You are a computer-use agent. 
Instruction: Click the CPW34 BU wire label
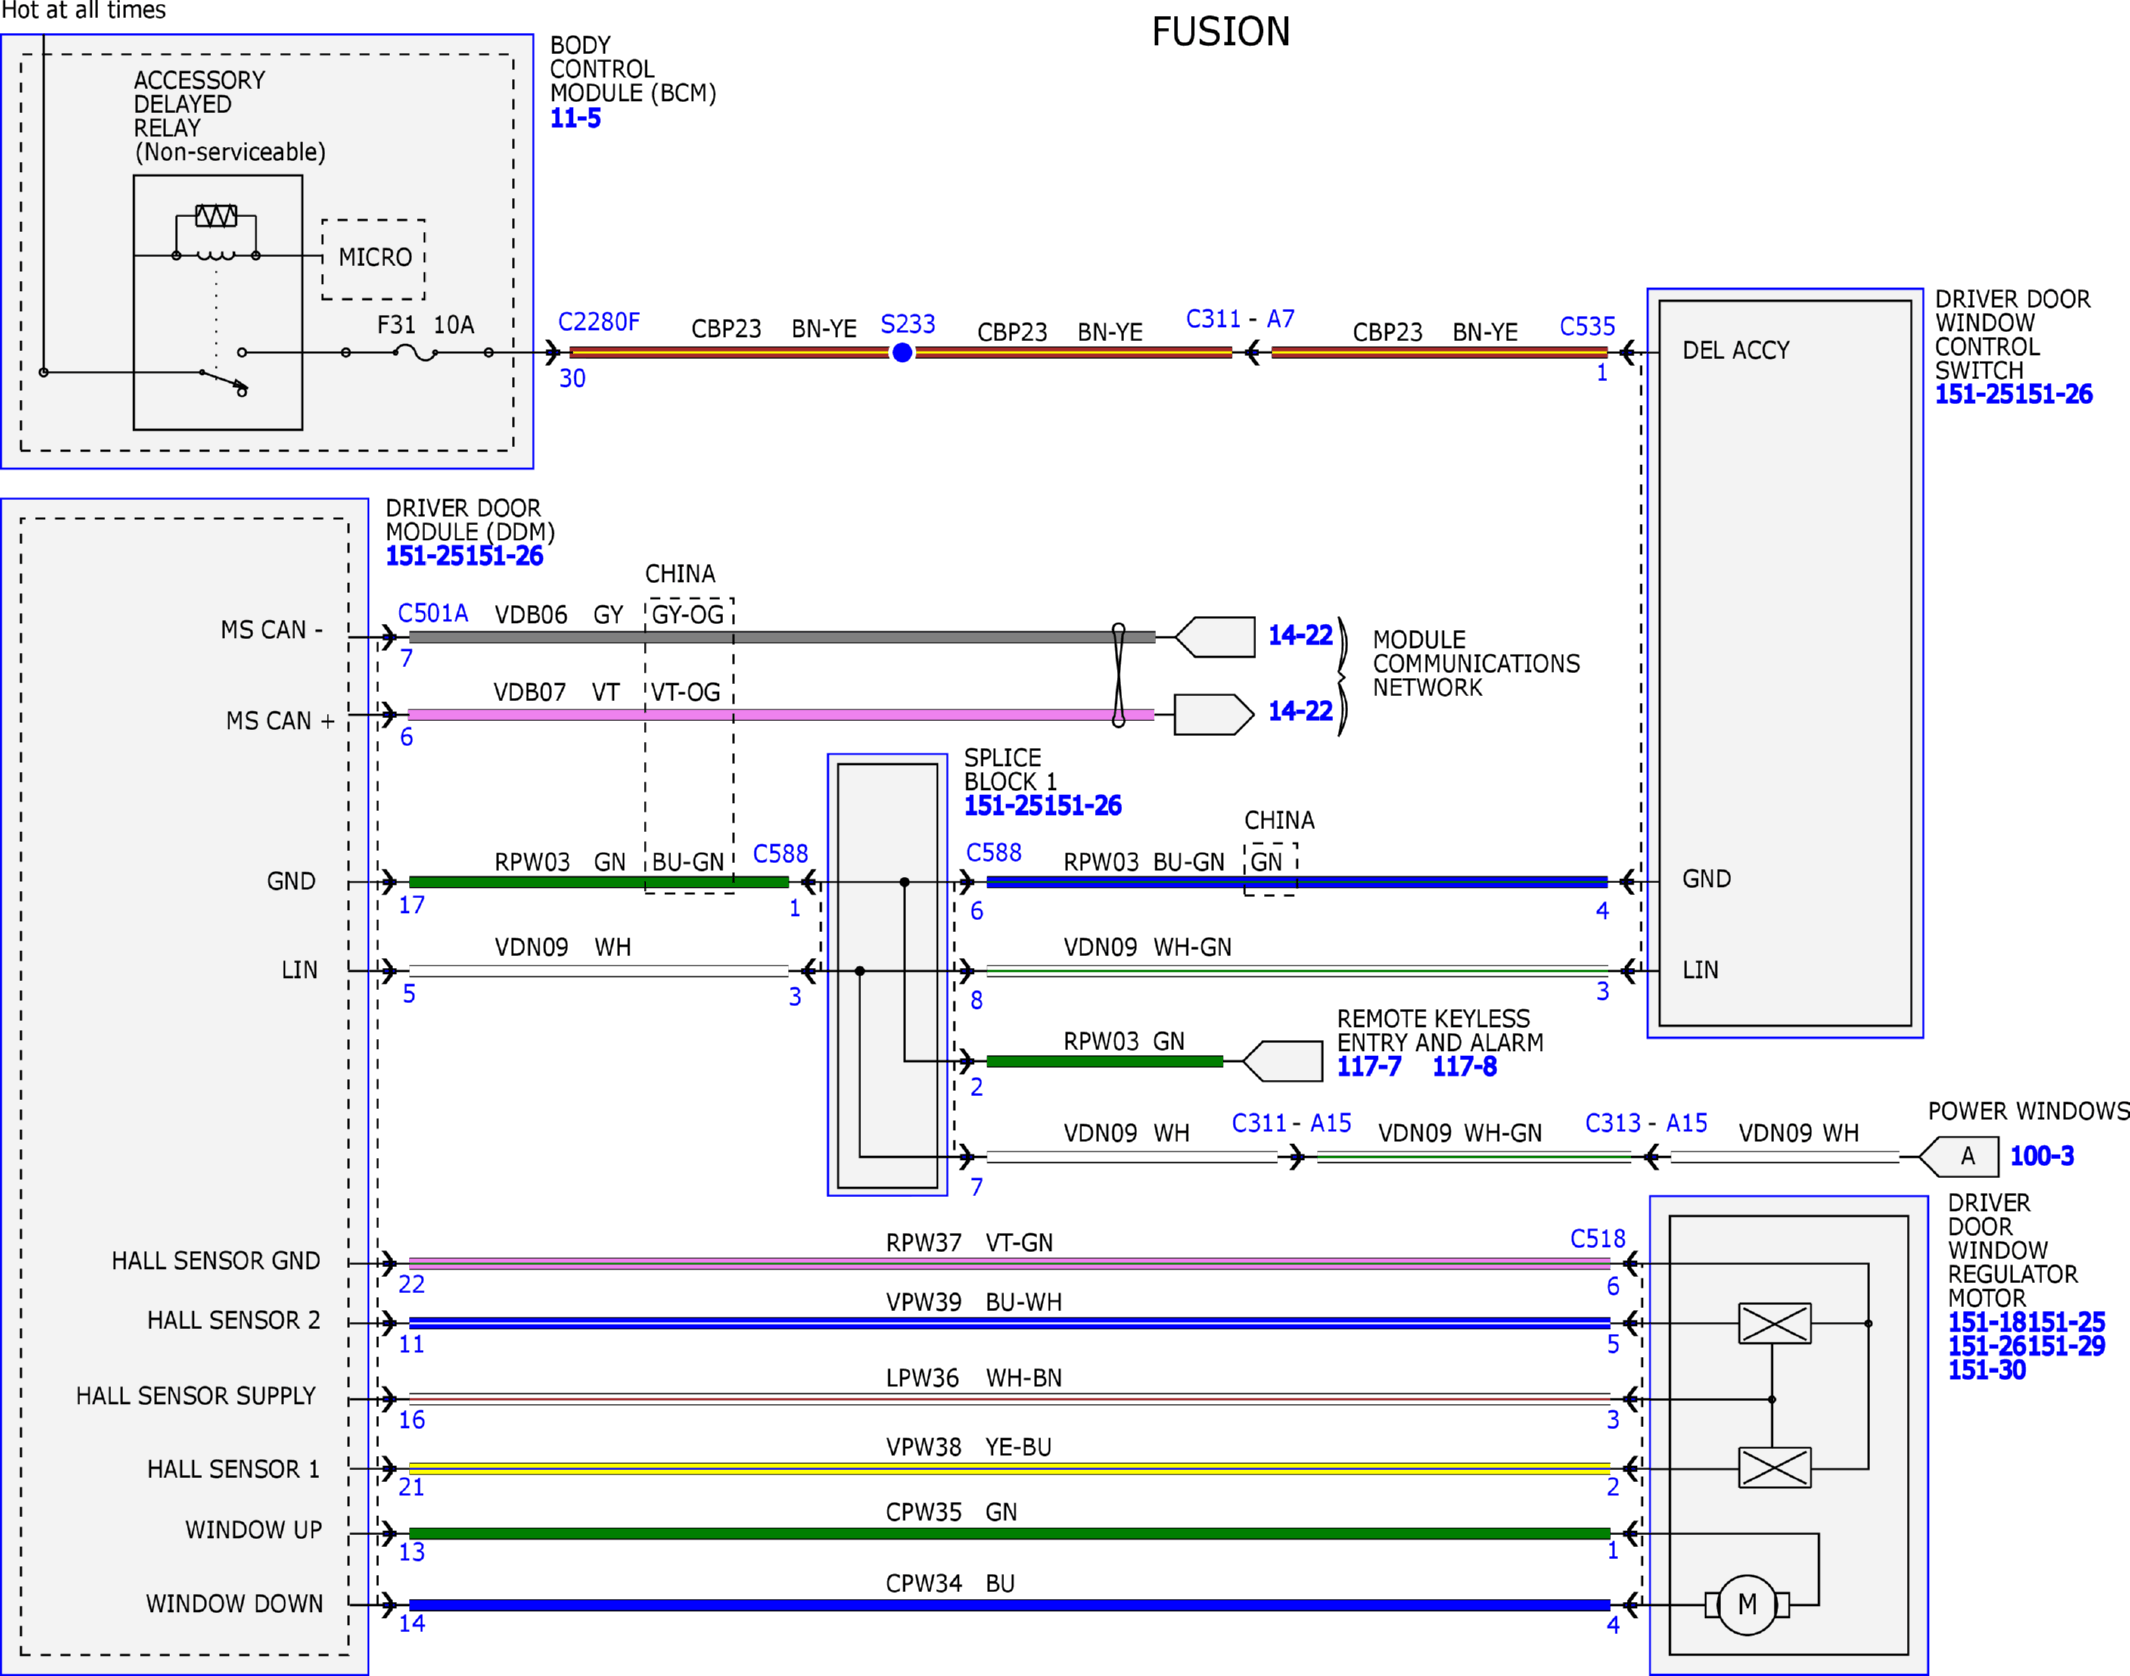[950, 1584]
